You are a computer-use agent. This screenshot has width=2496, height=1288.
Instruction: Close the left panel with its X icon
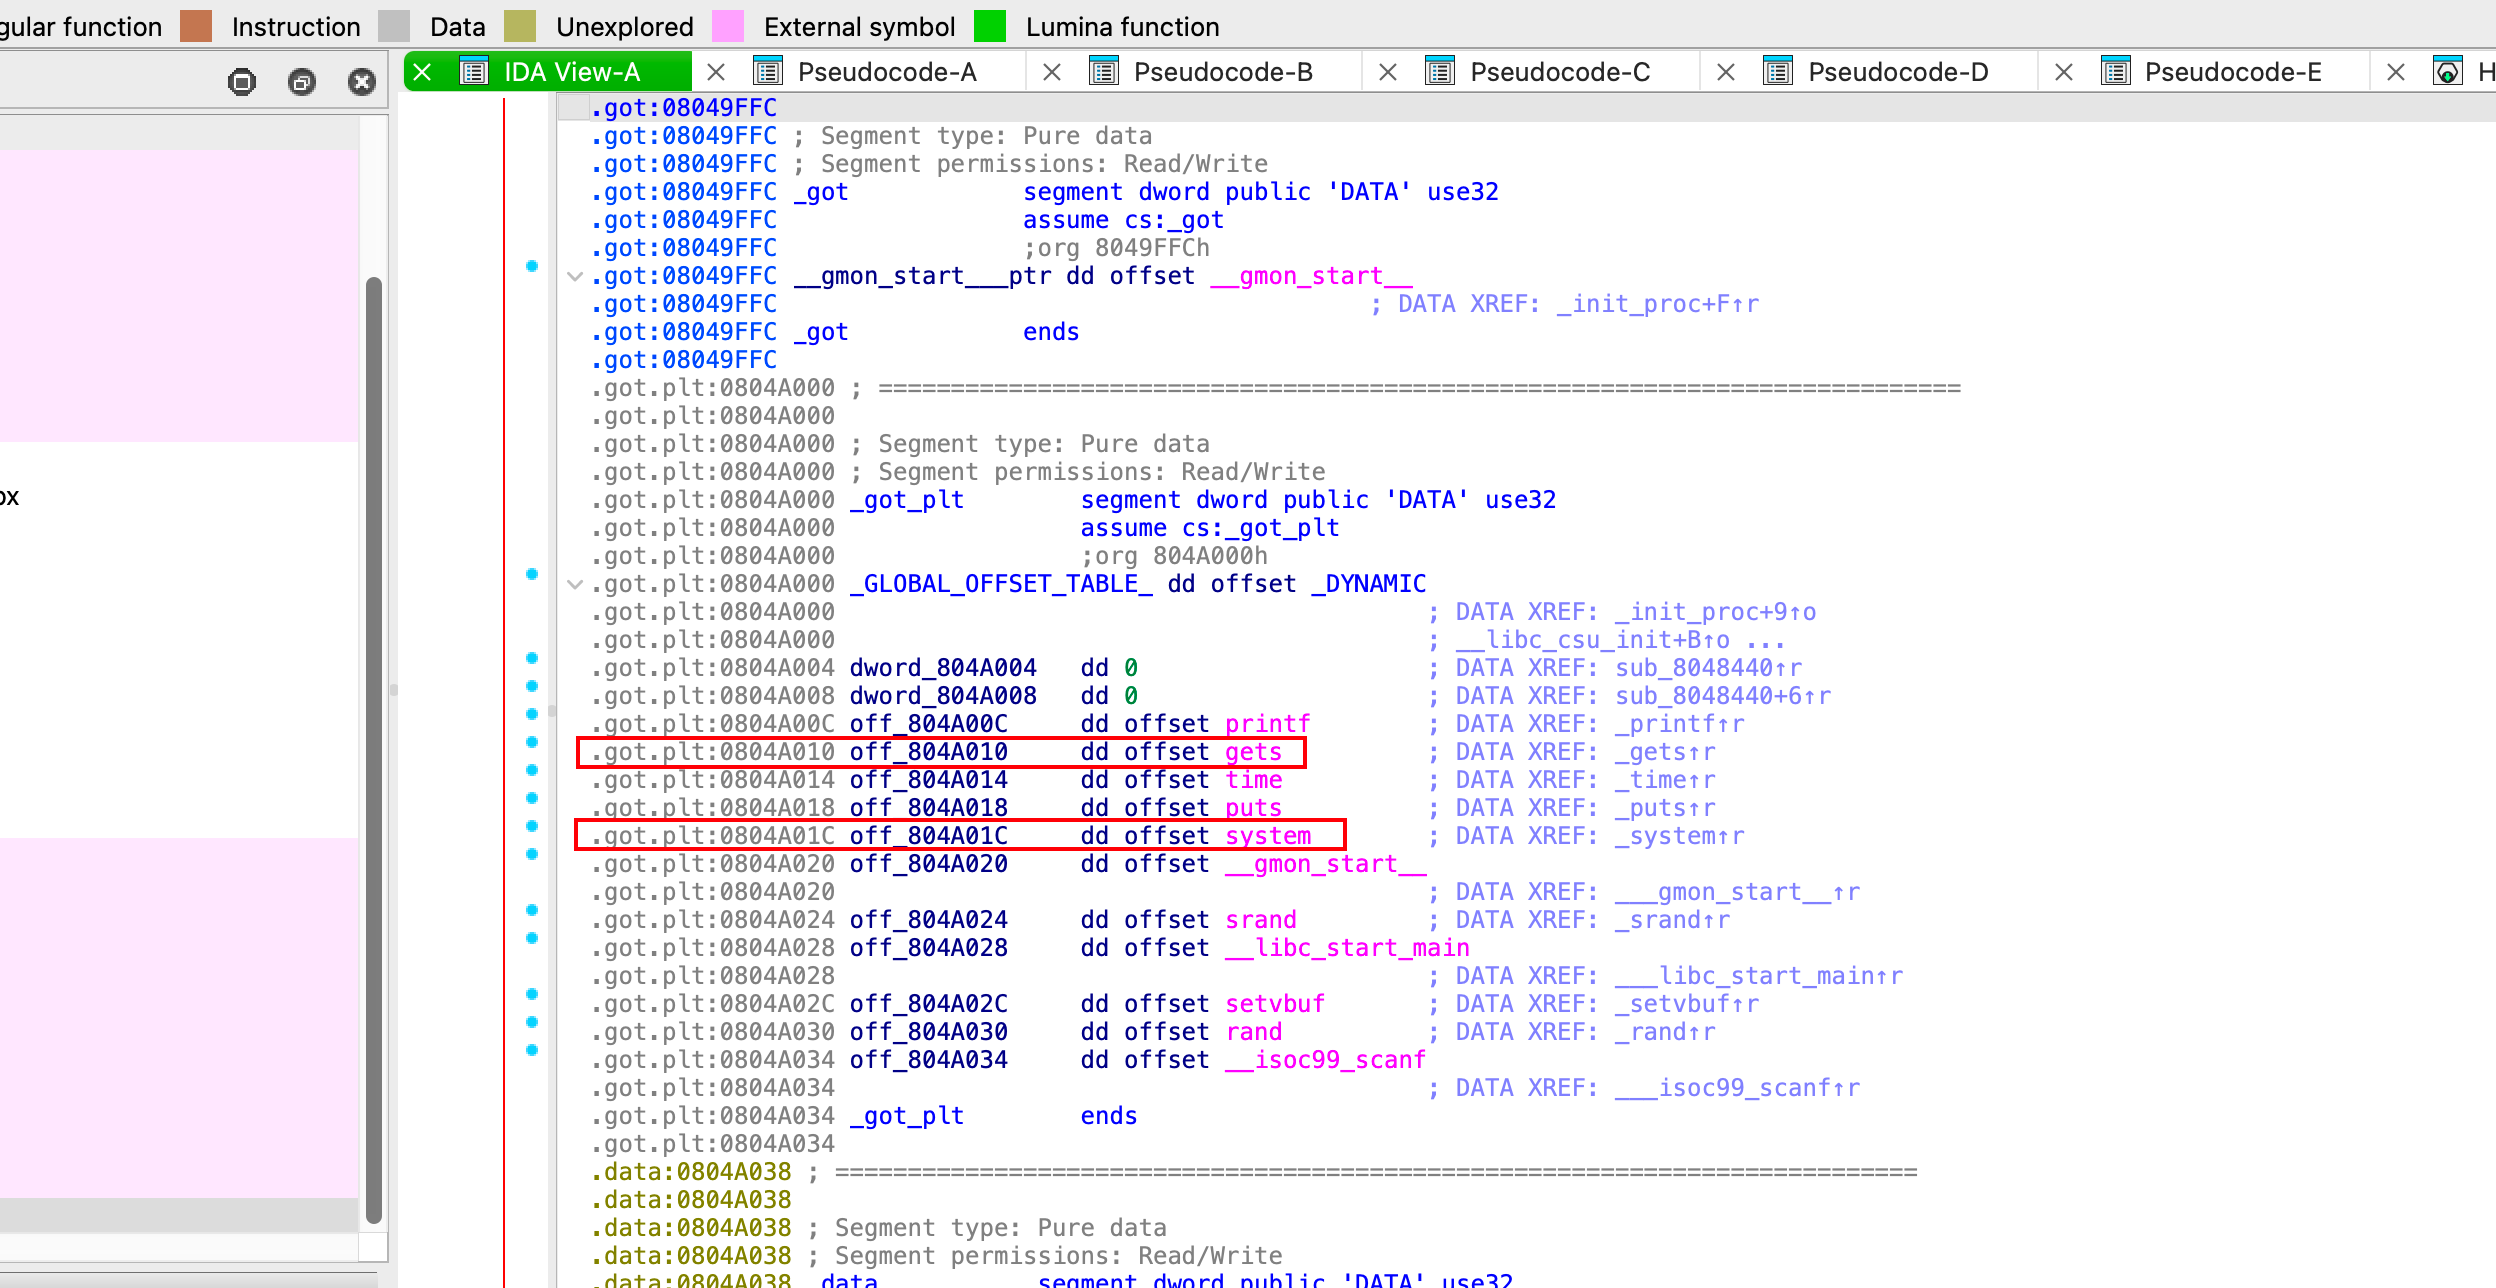pyautogui.click(x=362, y=82)
